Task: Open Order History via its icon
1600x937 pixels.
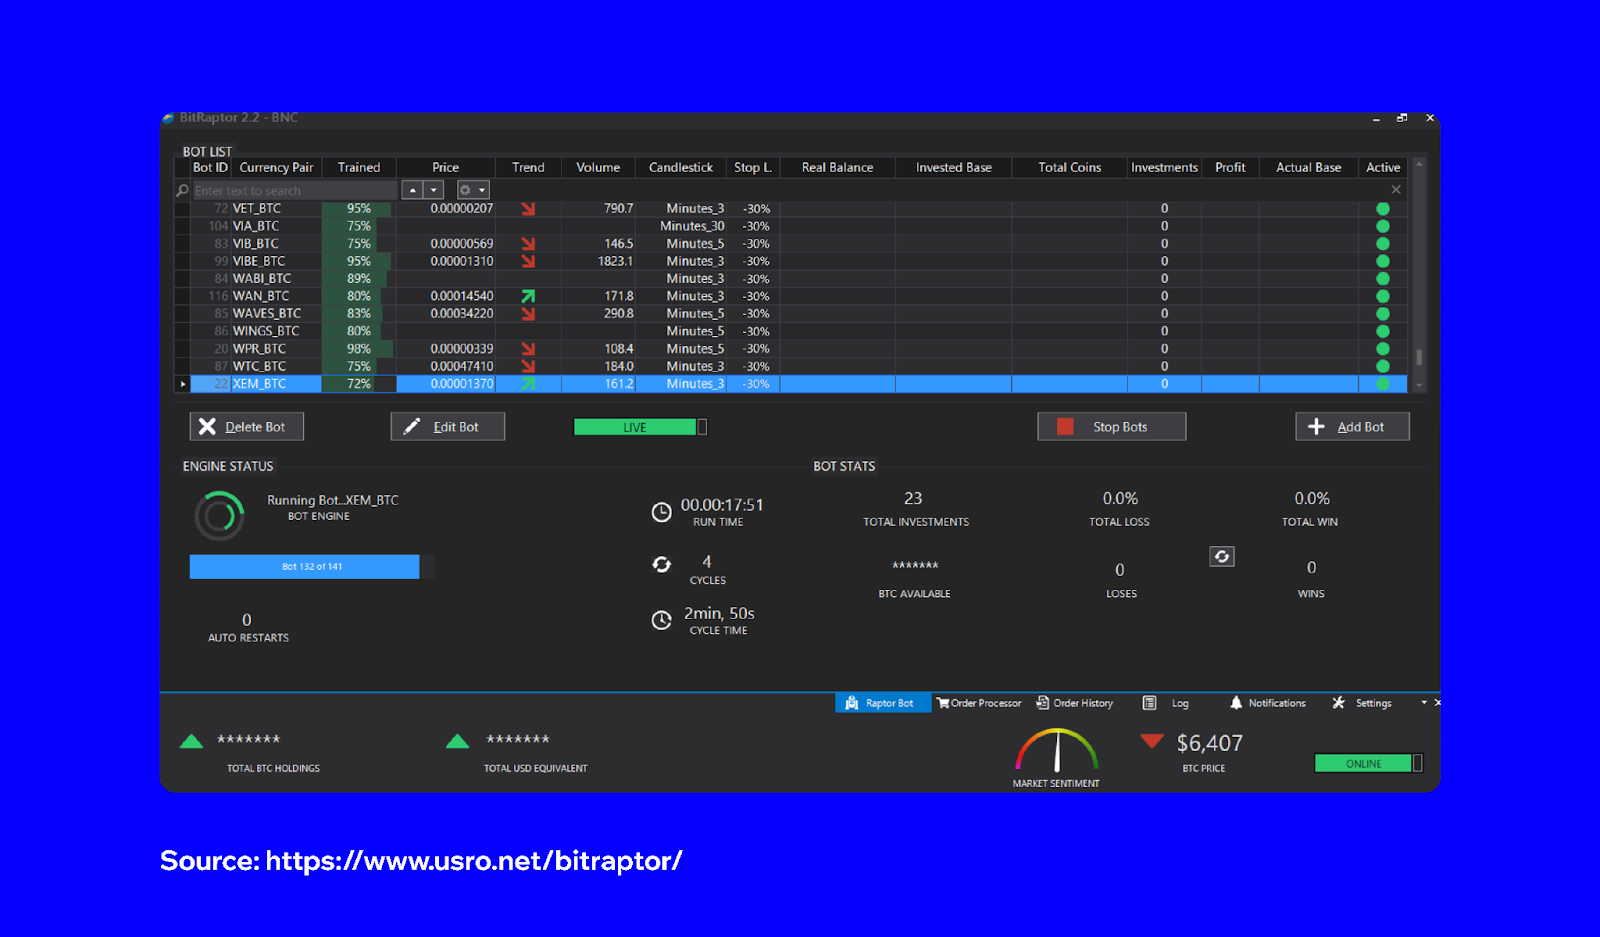Action: pos(1042,703)
